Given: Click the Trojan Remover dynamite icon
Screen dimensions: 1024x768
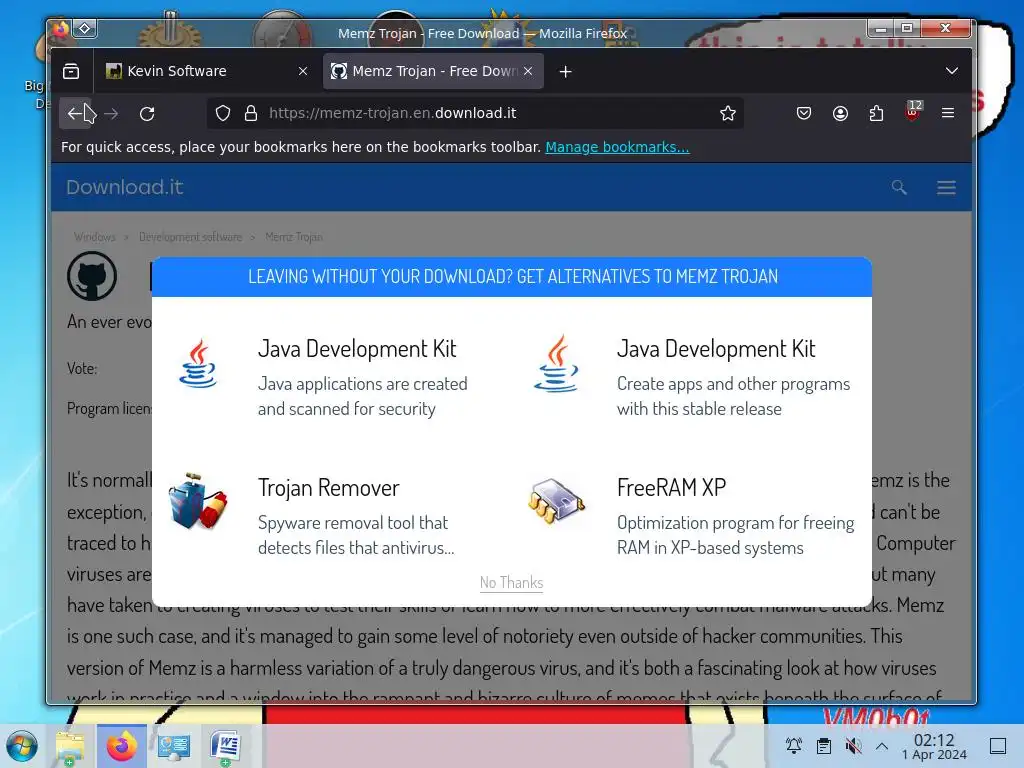Looking at the screenshot, I should click(198, 502).
